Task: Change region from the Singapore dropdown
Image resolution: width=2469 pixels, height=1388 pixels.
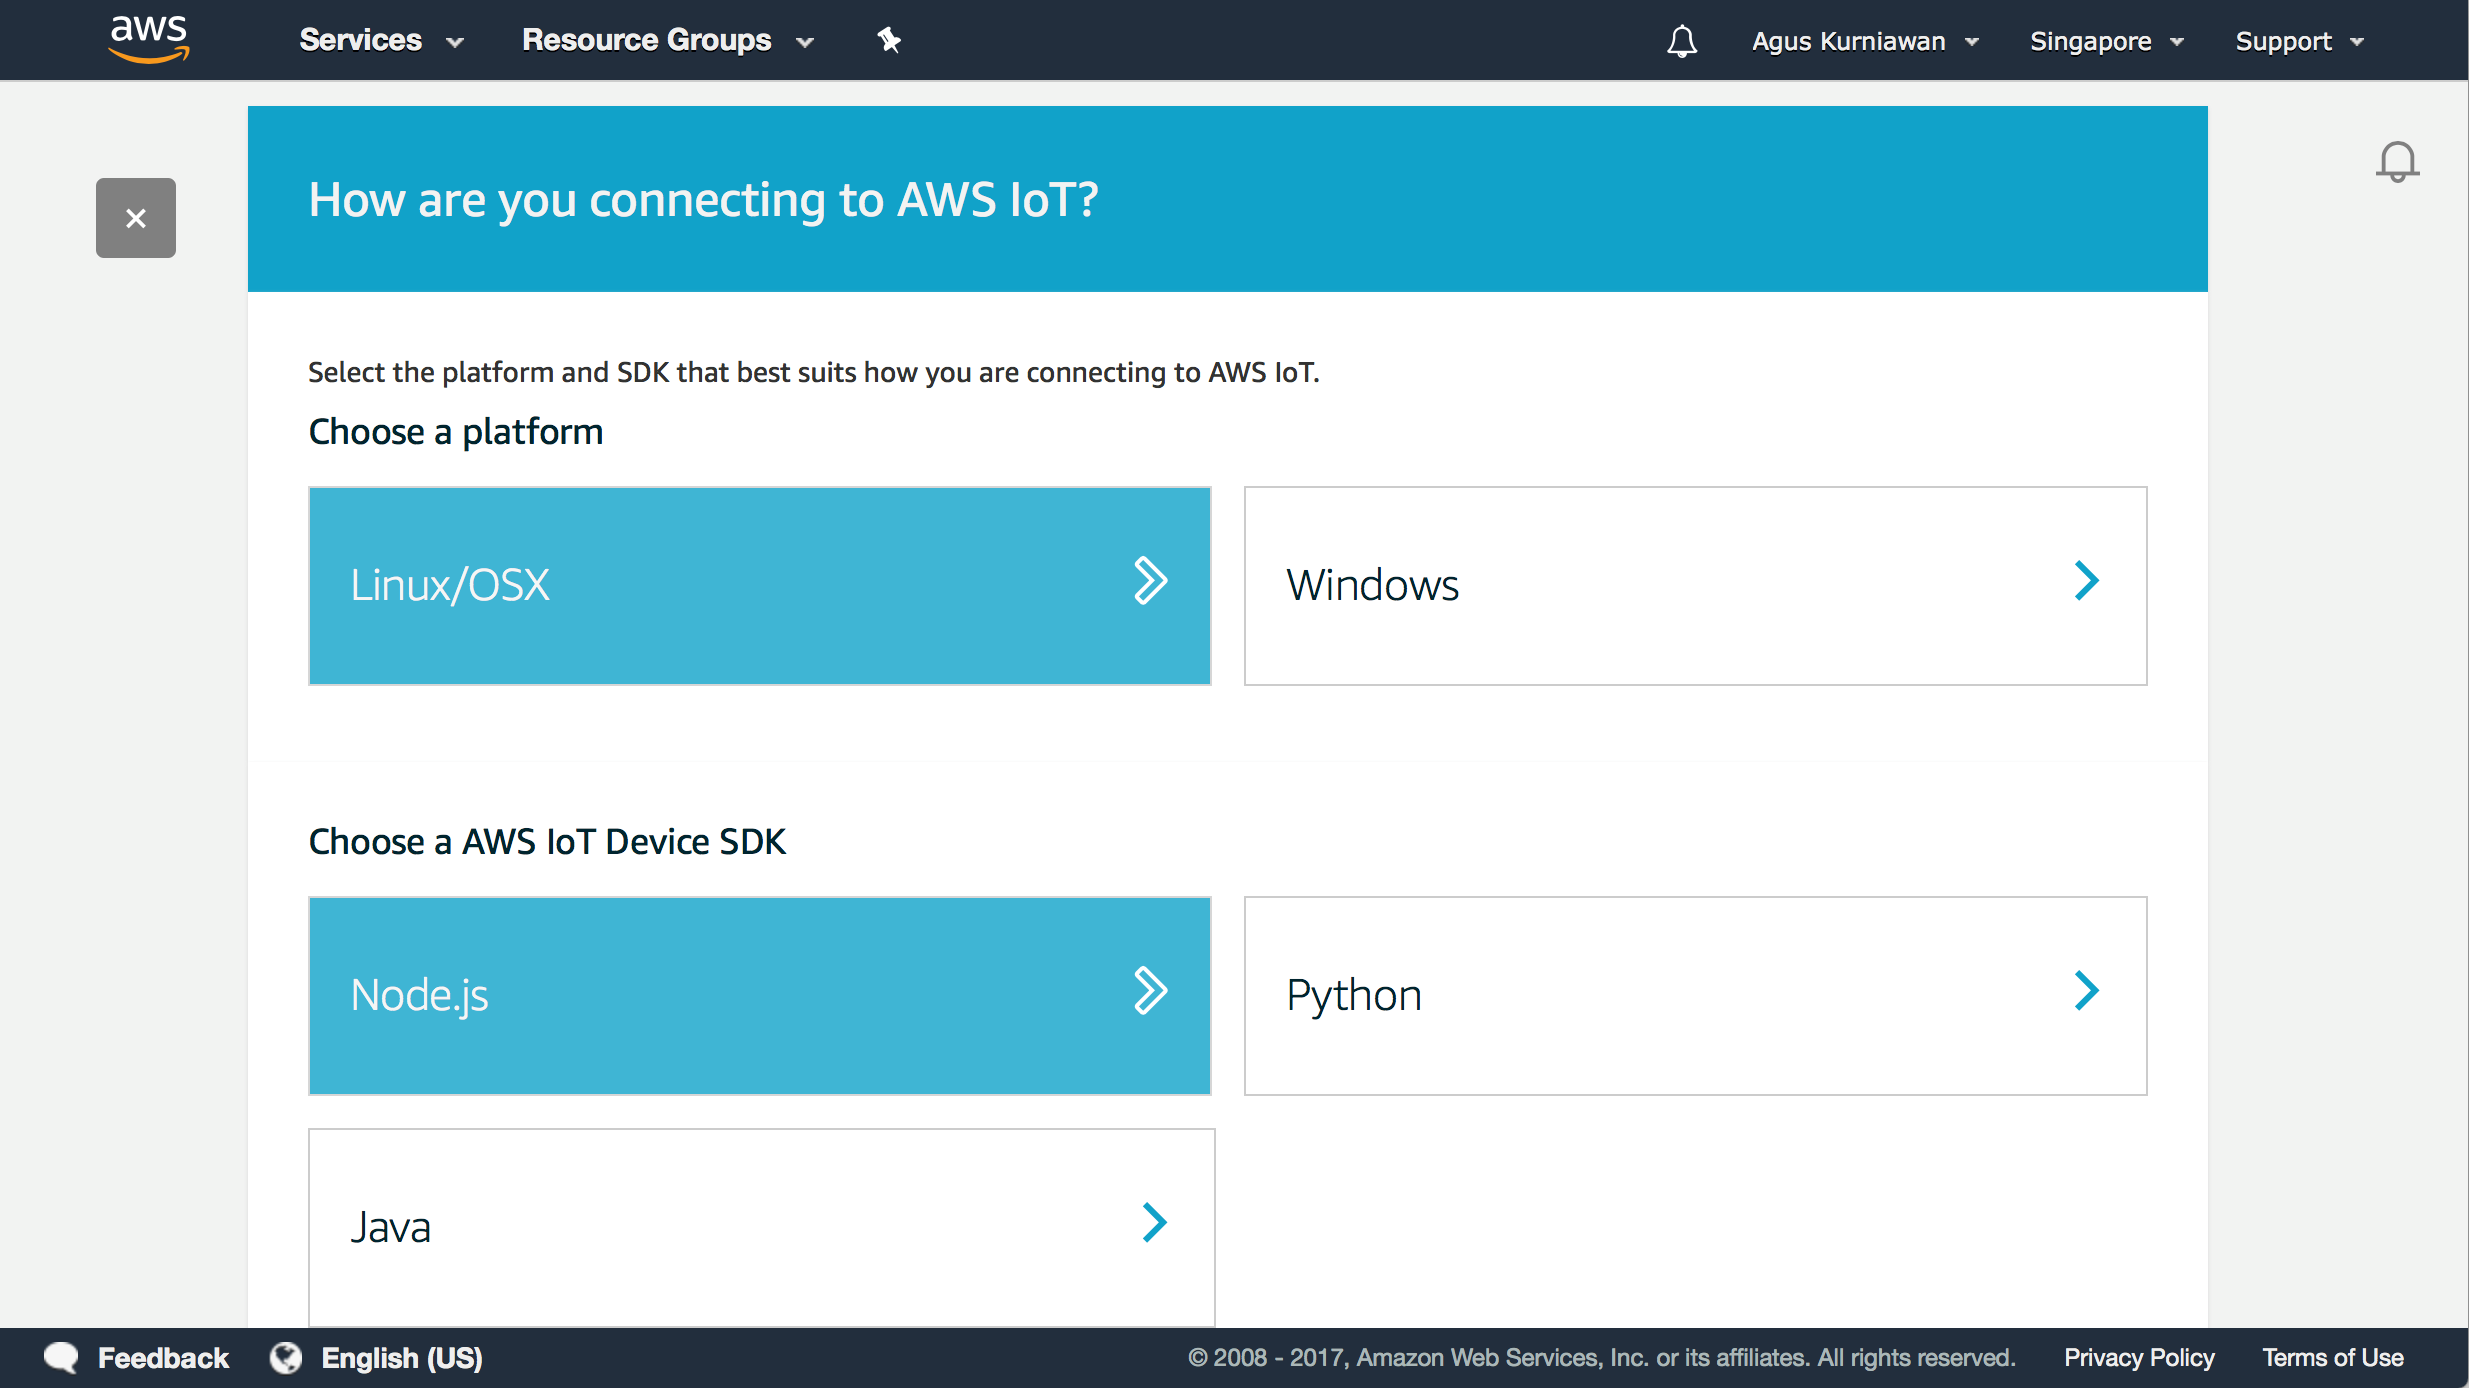Action: (2106, 41)
